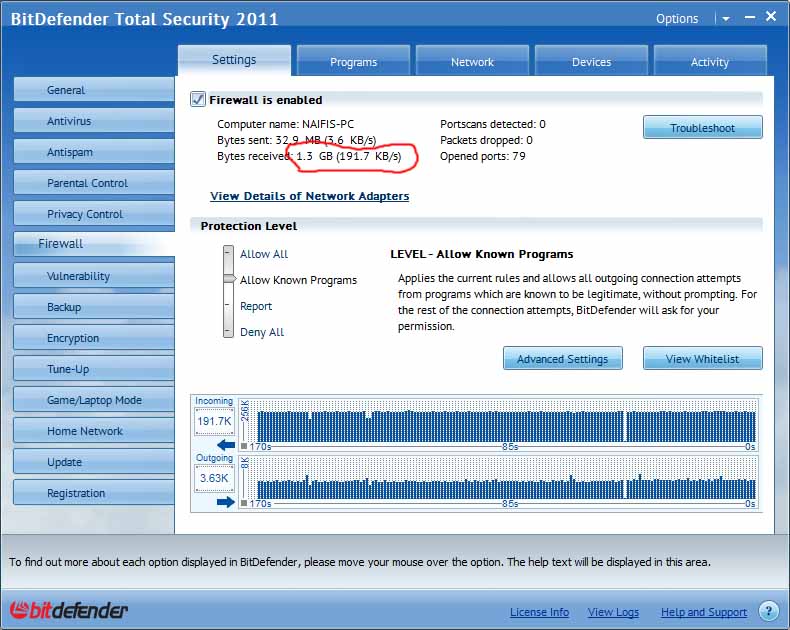Open the View Logs link
This screenshot has height=630, width=790.
coord(613,612)
